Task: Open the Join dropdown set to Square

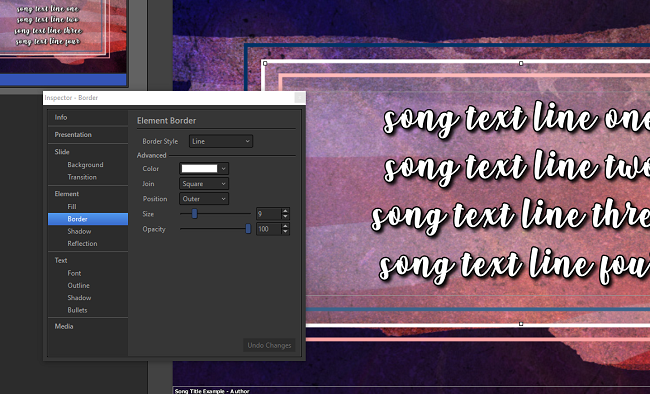Action: tap(204, 184)
